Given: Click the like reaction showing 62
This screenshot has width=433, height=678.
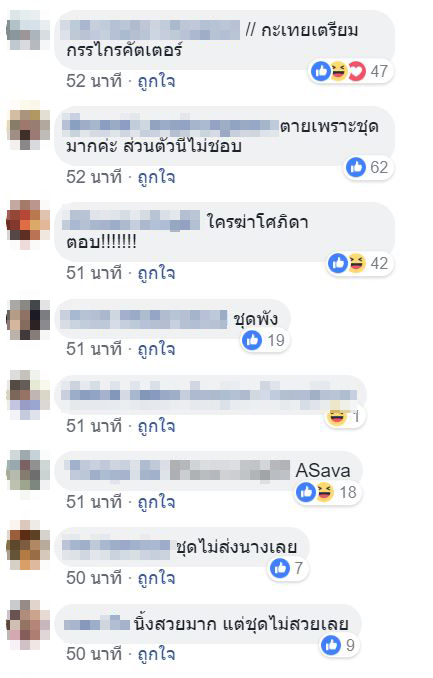Looking at the screenshot, I should [x=369, y=167].
